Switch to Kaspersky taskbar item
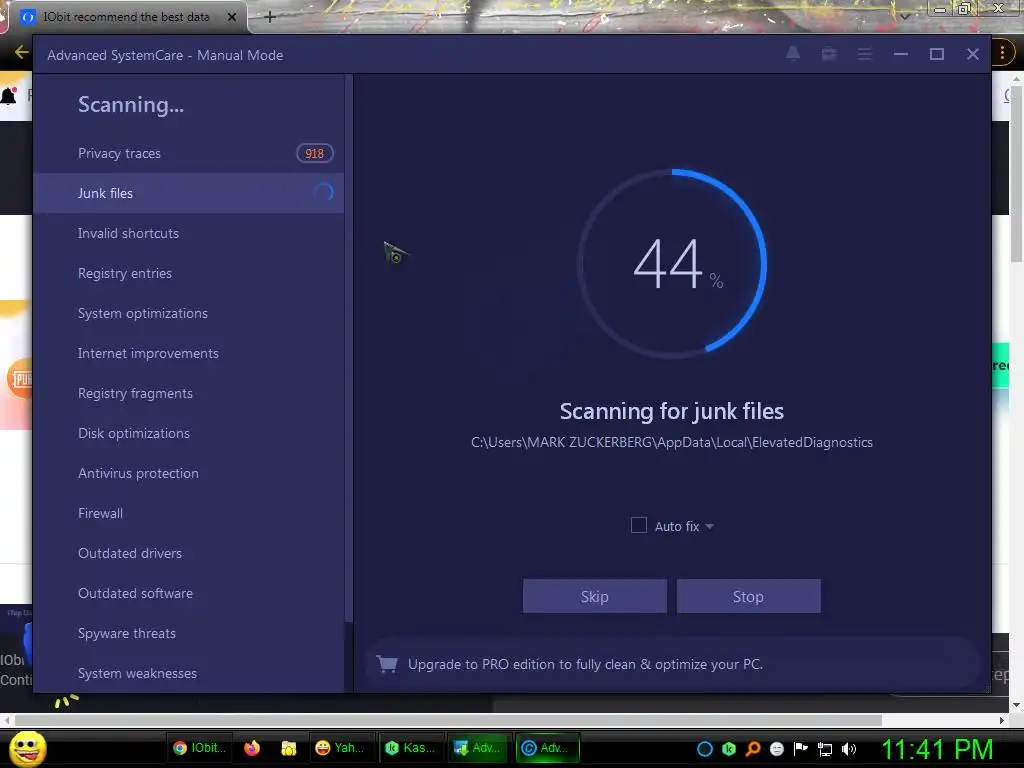The image size is (1024, 768). click(x=409, y=748)
